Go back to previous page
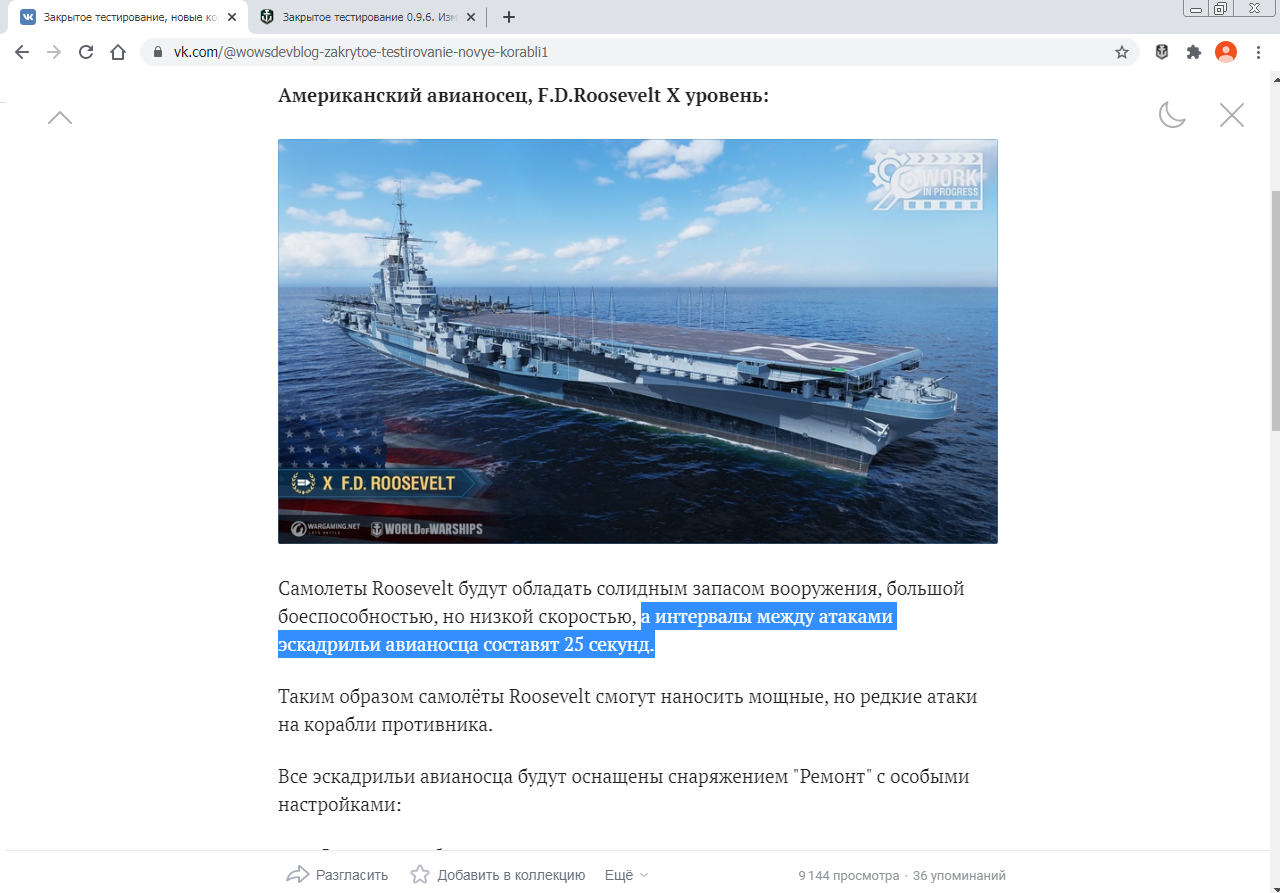Viewport: 1280px width, 893px height. point(22,52)
